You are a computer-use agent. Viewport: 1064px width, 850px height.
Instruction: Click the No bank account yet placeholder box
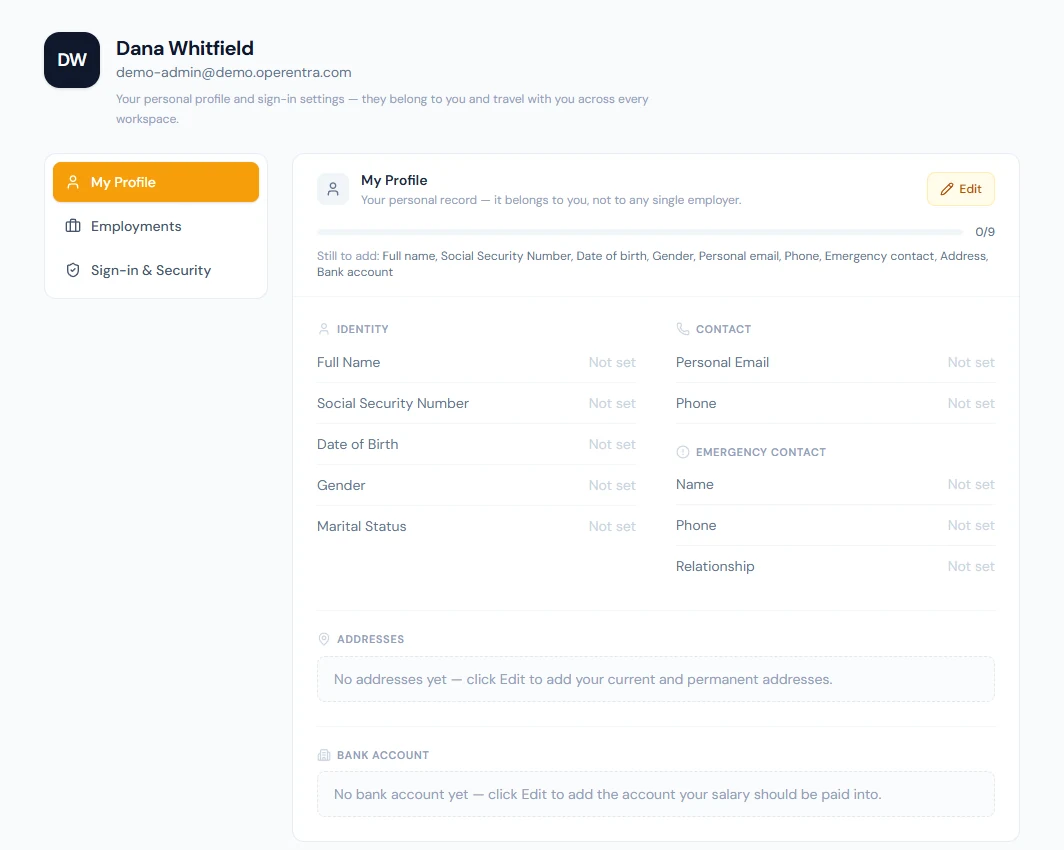point(656,794)
